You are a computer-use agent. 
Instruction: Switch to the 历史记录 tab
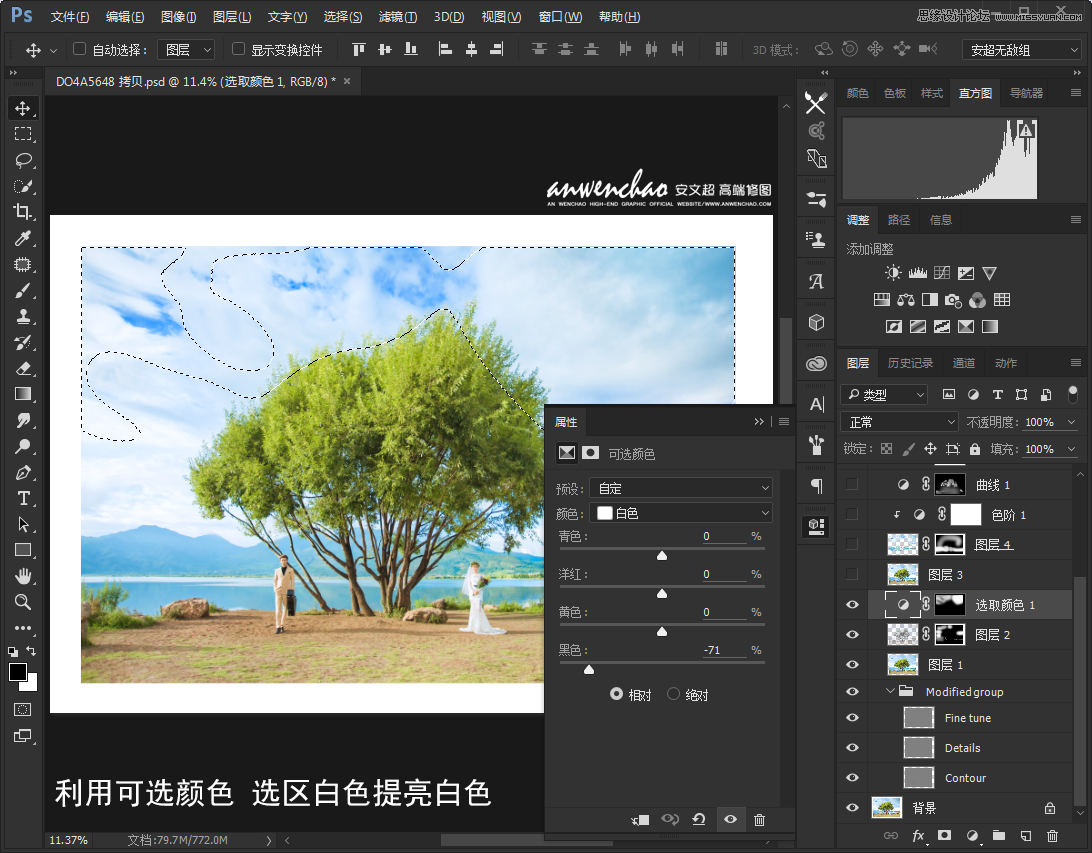910,363
